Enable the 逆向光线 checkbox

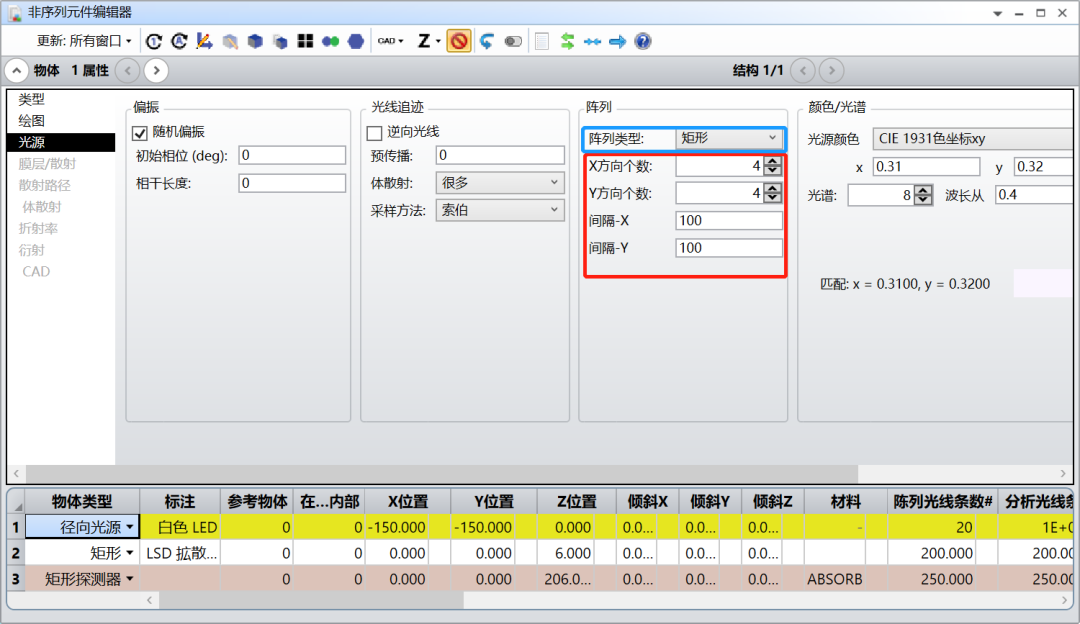click(375, 132)
